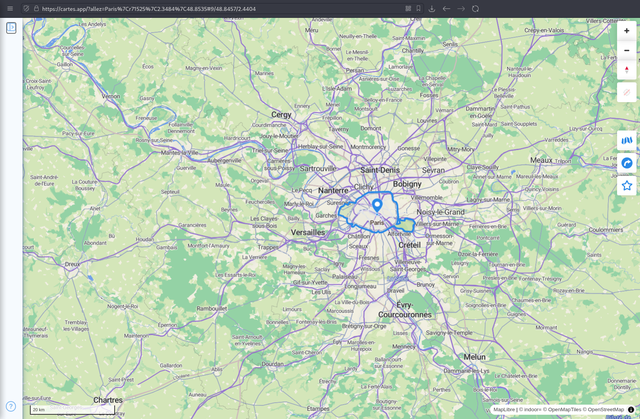
Task: Click the Sartrouville label
Action: click(x=318, y=168)
